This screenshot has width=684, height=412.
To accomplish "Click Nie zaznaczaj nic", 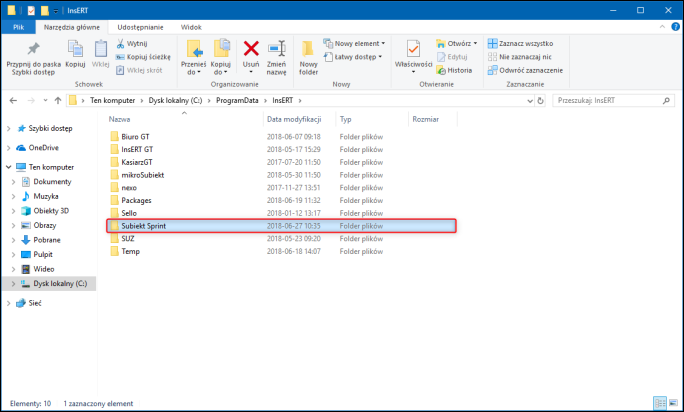I will 520,57.
